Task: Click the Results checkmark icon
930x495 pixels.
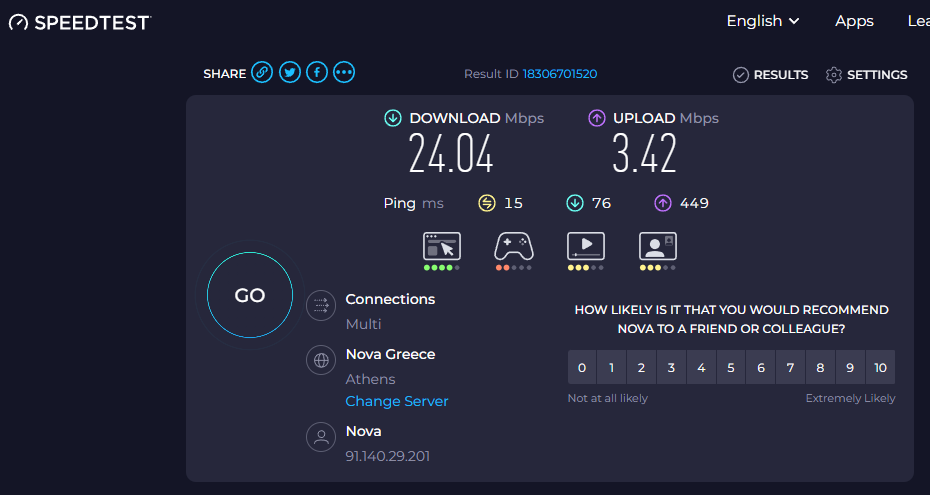Action: tap(741, 75)
